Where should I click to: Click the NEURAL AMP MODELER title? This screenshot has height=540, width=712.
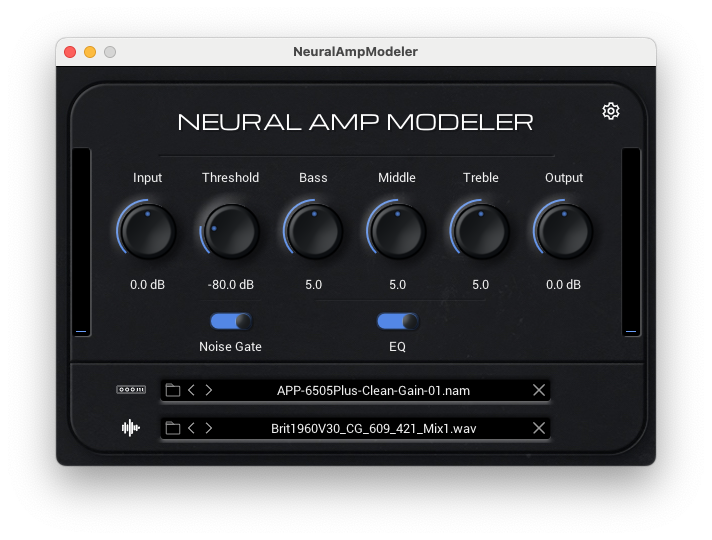tap(356, 122)
